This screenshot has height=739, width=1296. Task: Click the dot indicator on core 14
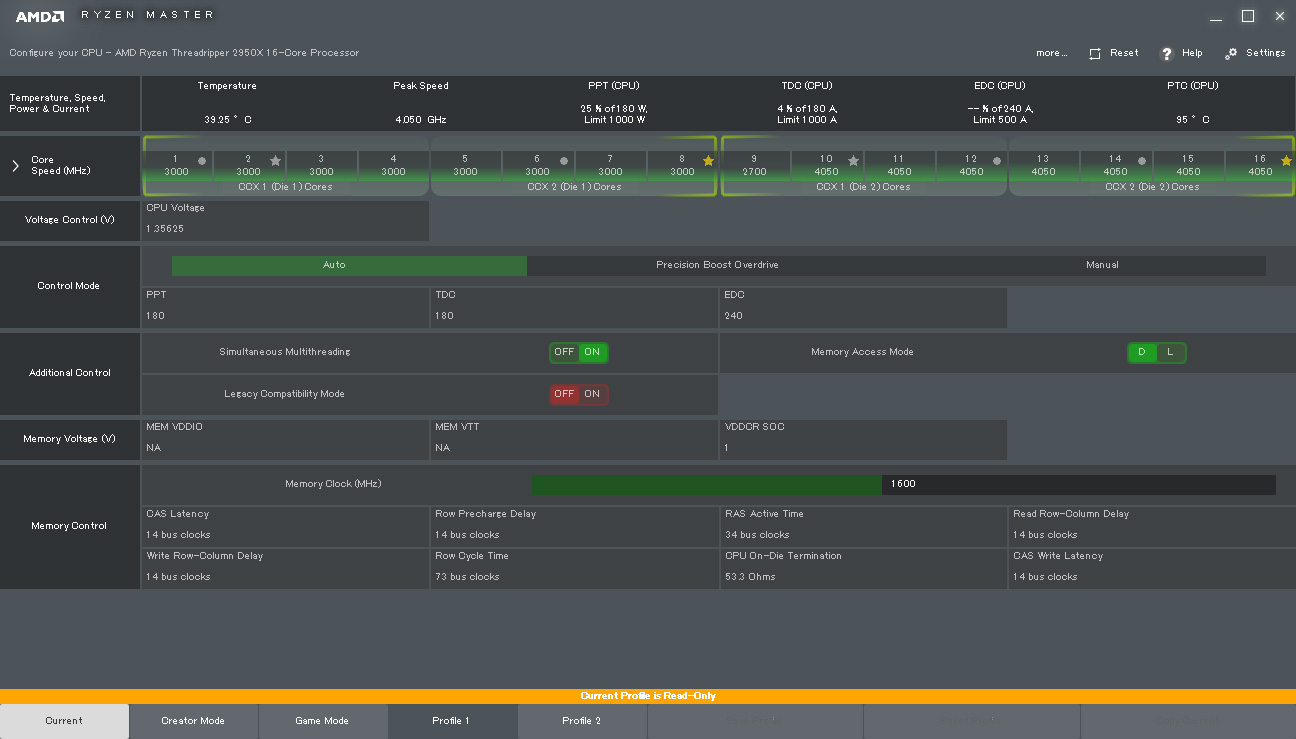click(1142, 160)
